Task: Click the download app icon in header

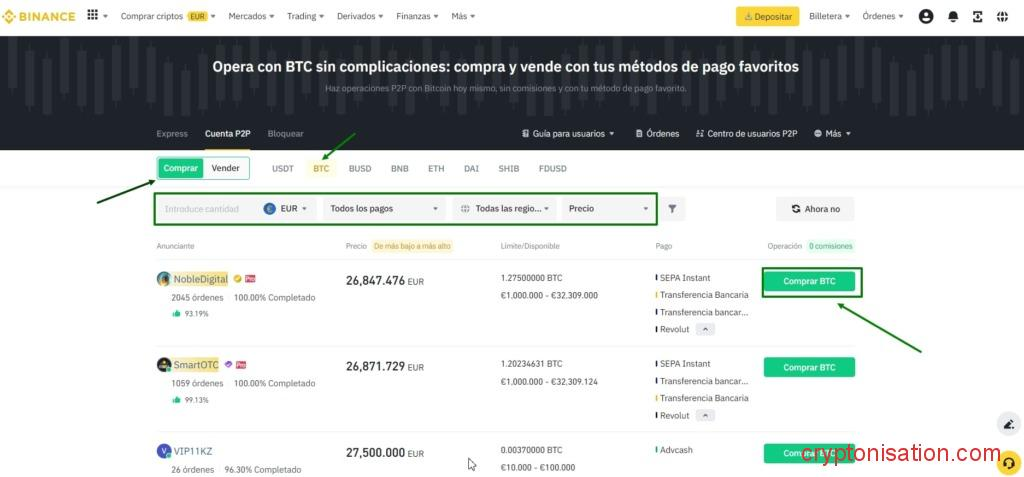Action: pos(977,16)
